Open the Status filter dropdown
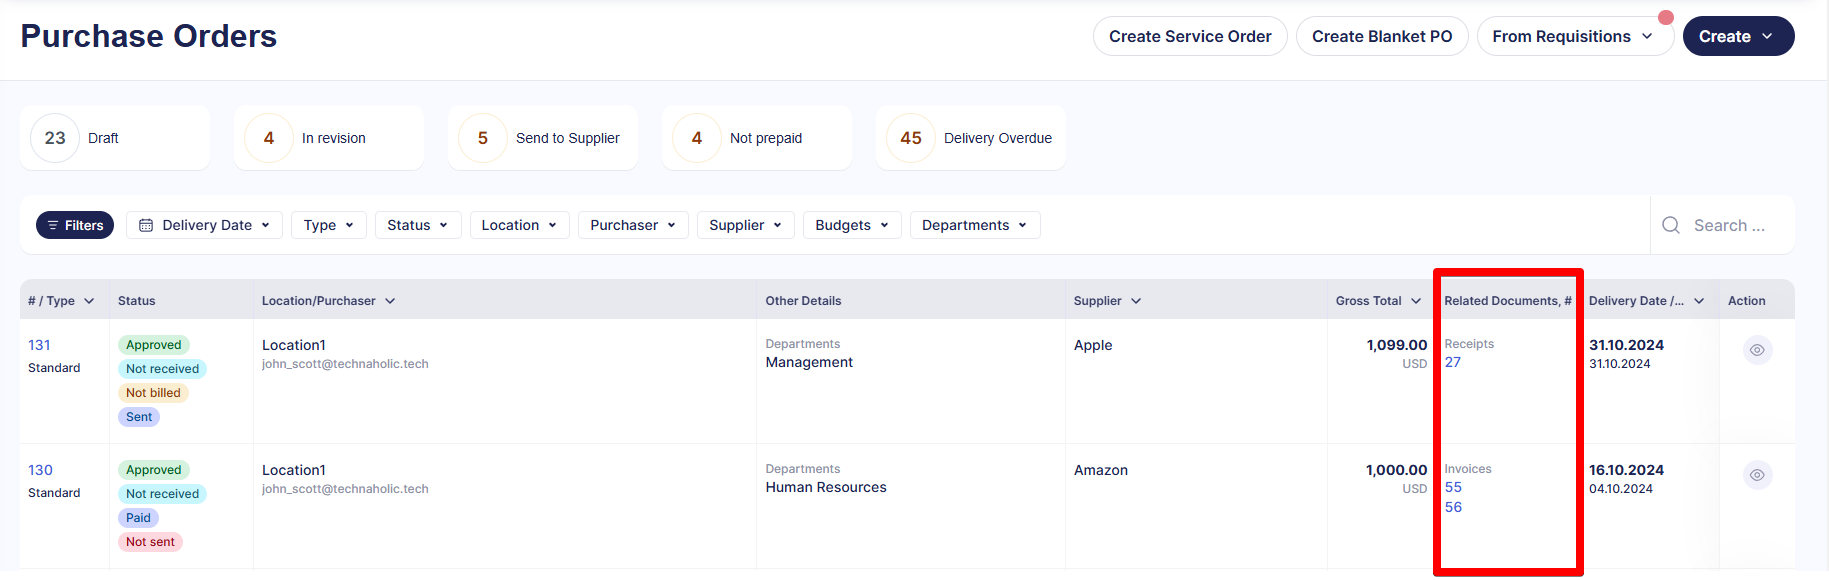 click(x=418, y=225)
